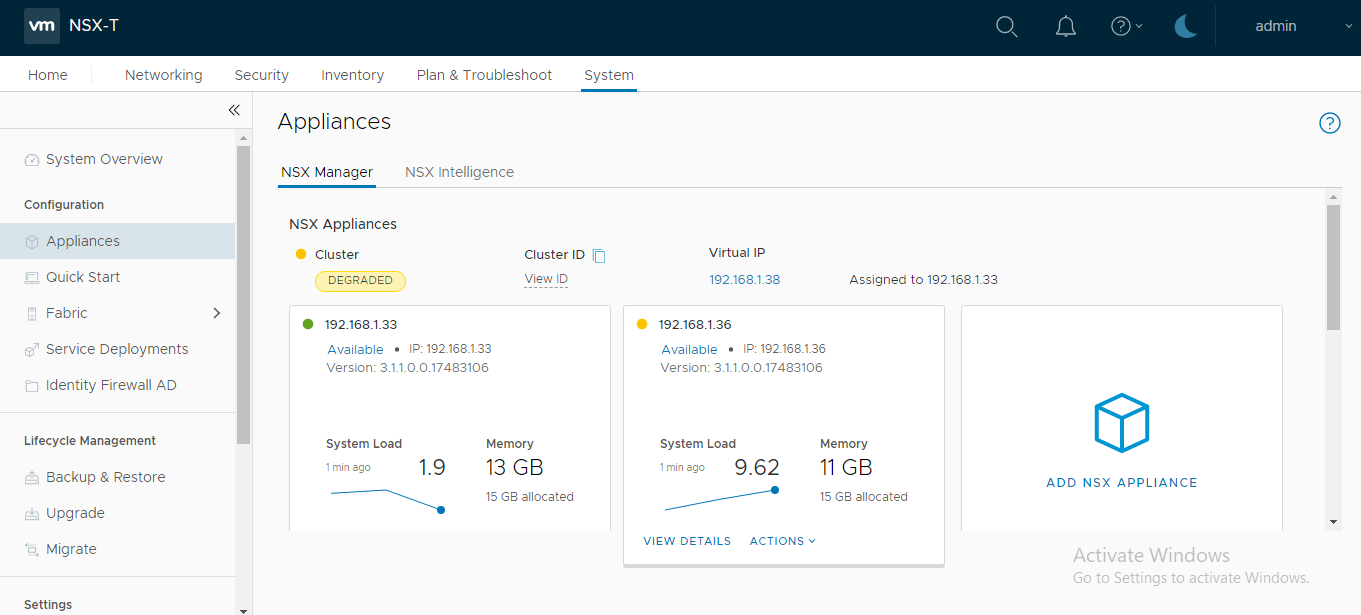Go to the Home tab
The image size is (1361, 615).
click(x=48, y=75)
